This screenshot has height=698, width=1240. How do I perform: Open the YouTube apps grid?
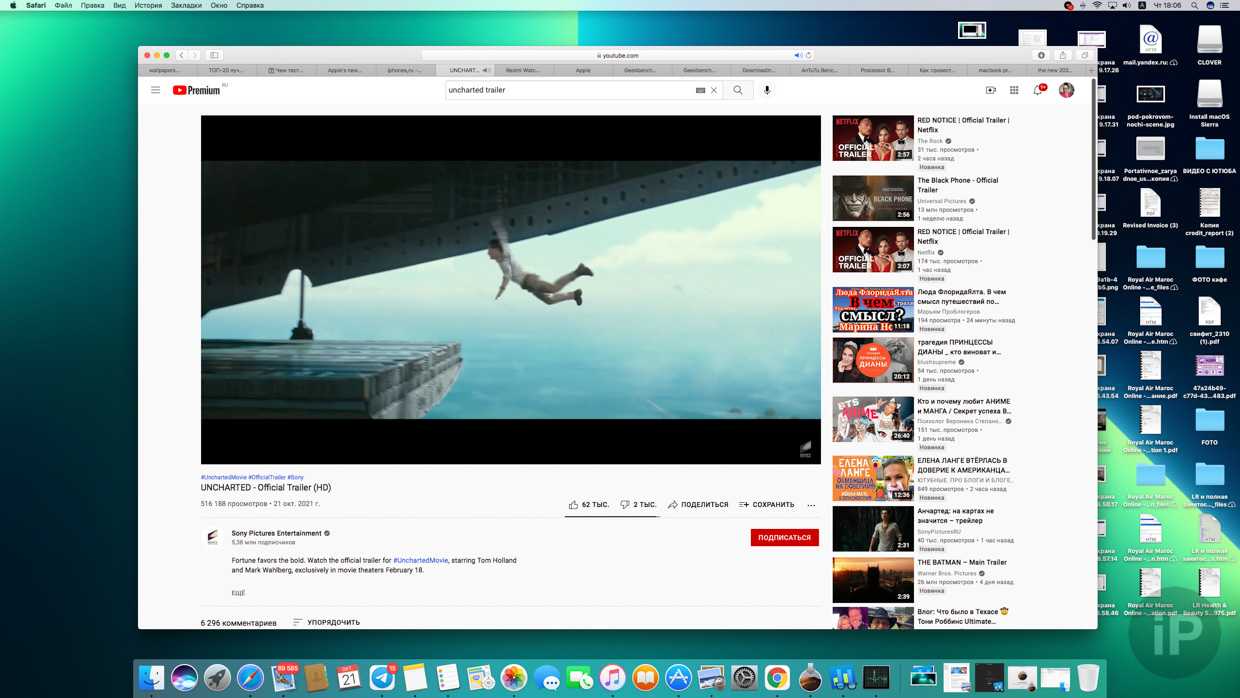pyautogui.click(x=1014, y=90)
